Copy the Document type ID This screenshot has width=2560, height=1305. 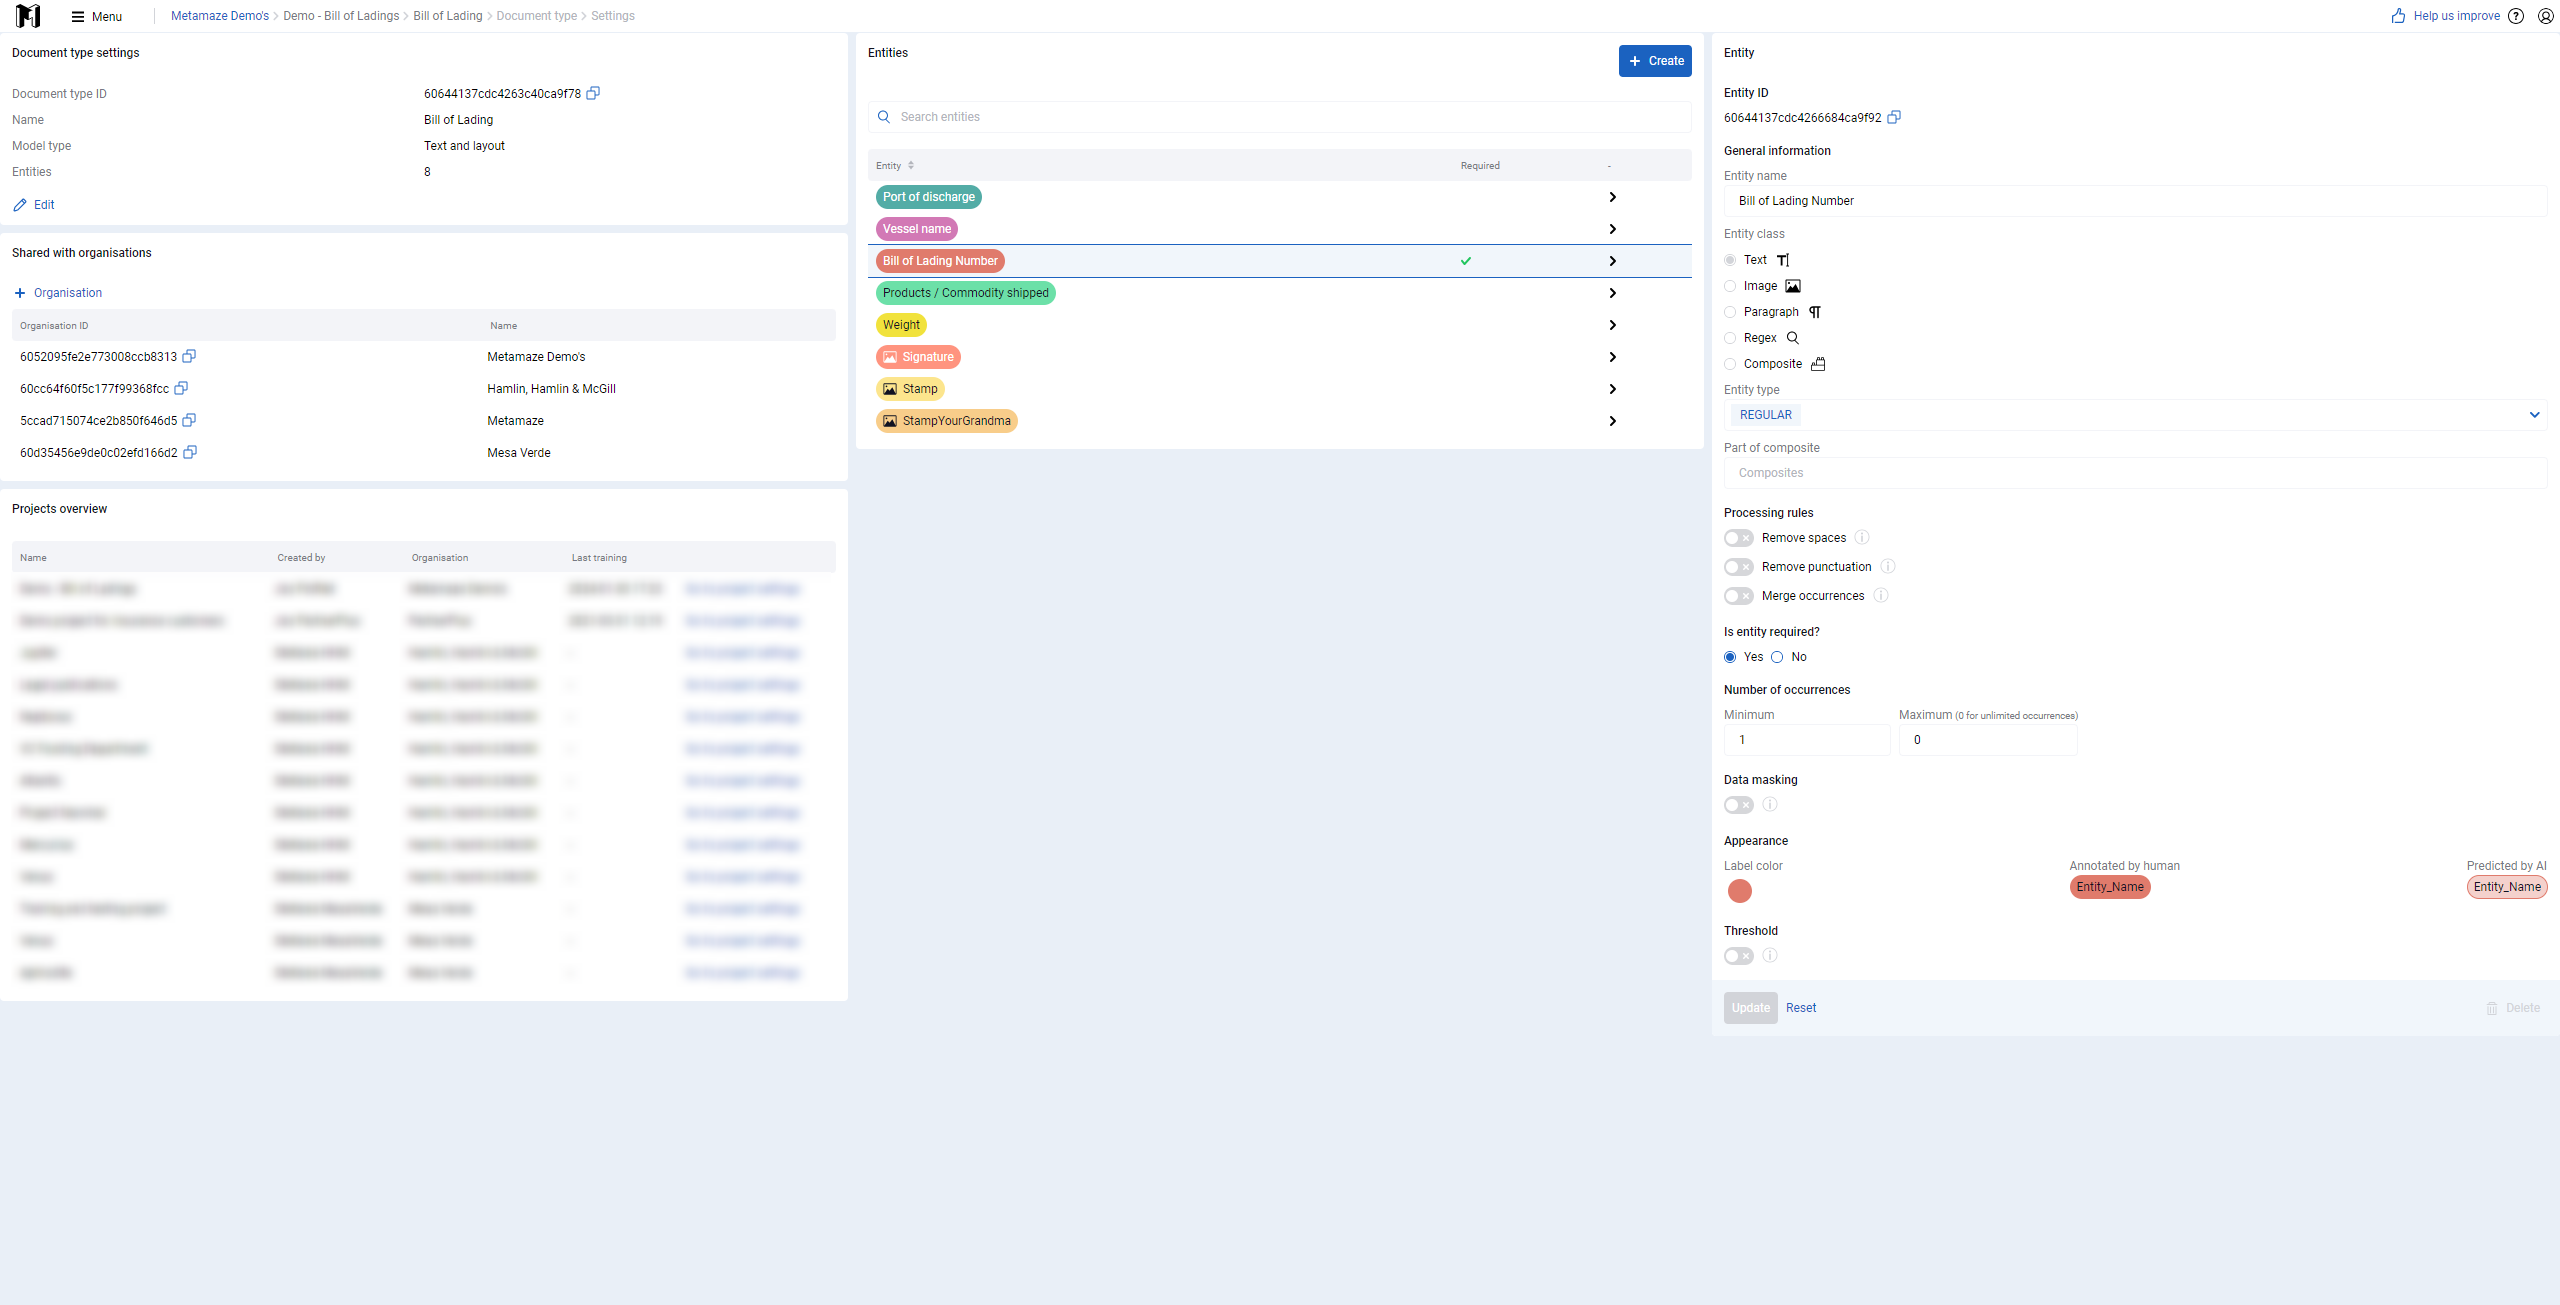(x=593, y=93)
